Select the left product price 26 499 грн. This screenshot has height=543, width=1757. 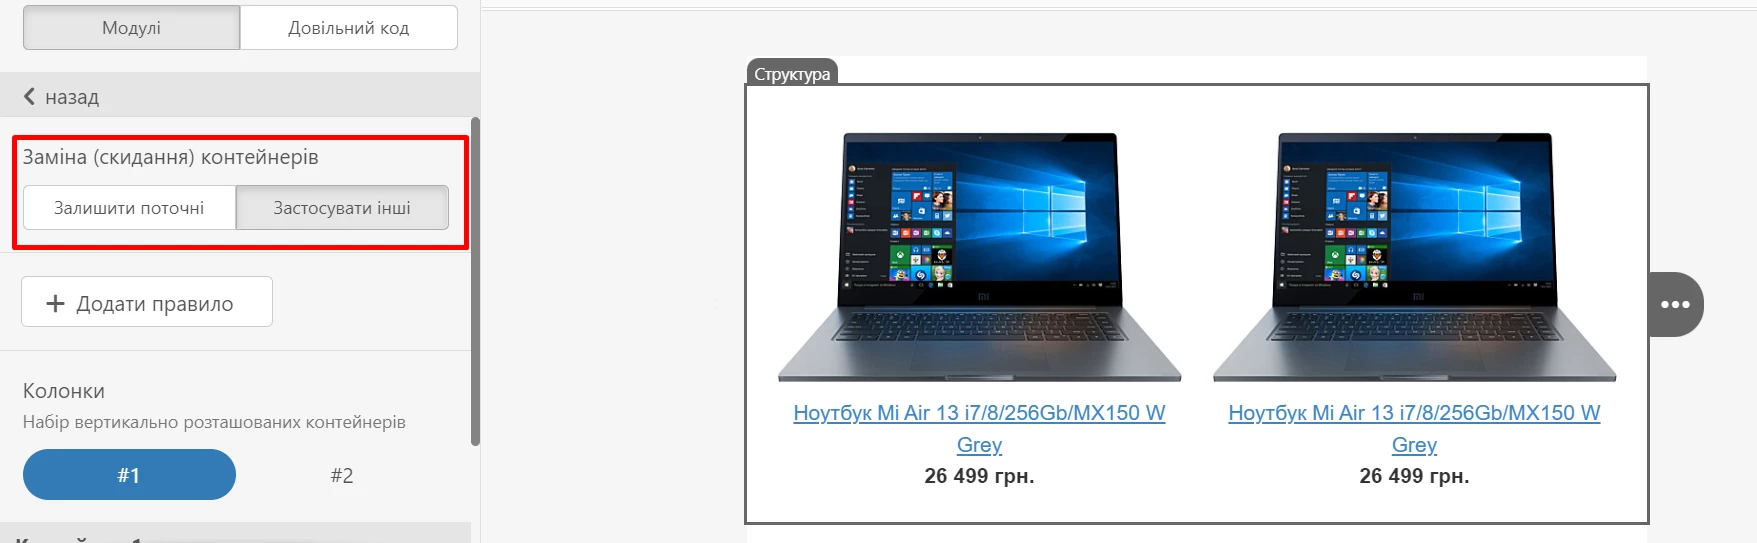pos(979,476)
